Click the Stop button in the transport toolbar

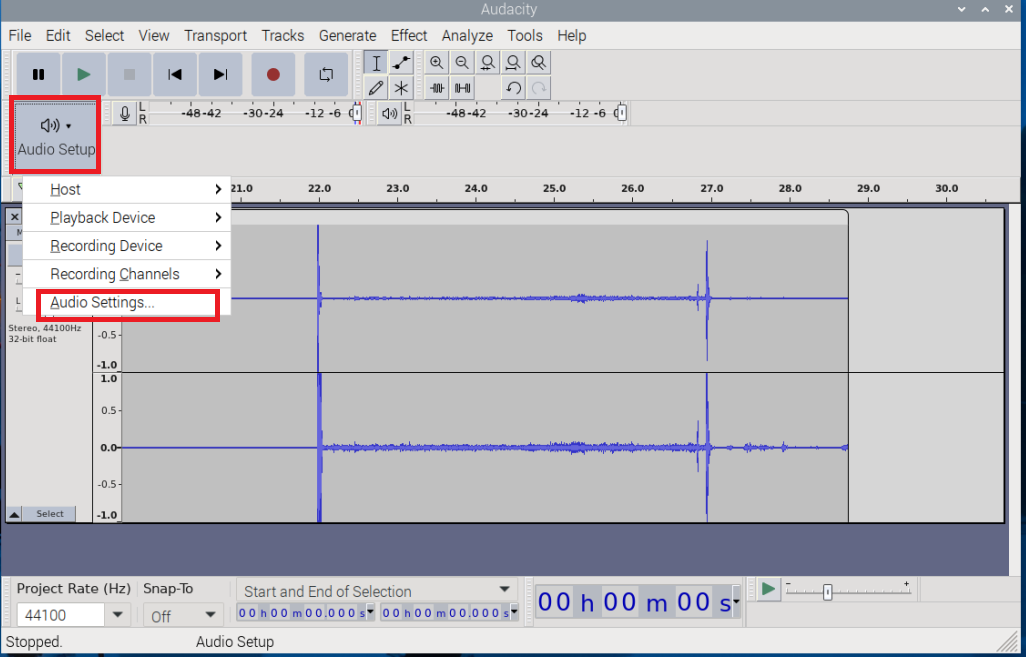(x=130, y=75)
